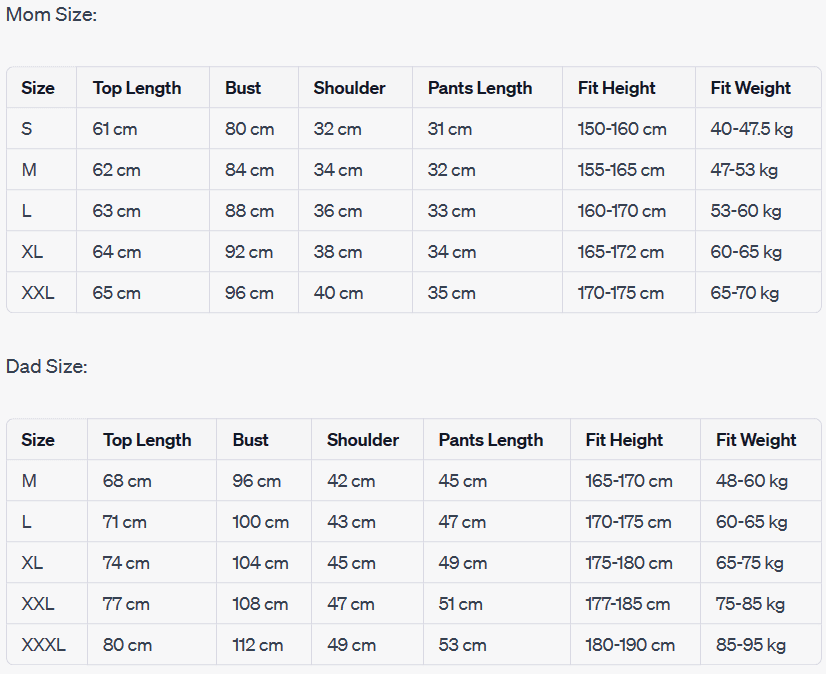Image resolution: width=826 pixels, height=674 pixels.
Task: Click Mom table Fit Weight header
Action: tap(750, 88)
